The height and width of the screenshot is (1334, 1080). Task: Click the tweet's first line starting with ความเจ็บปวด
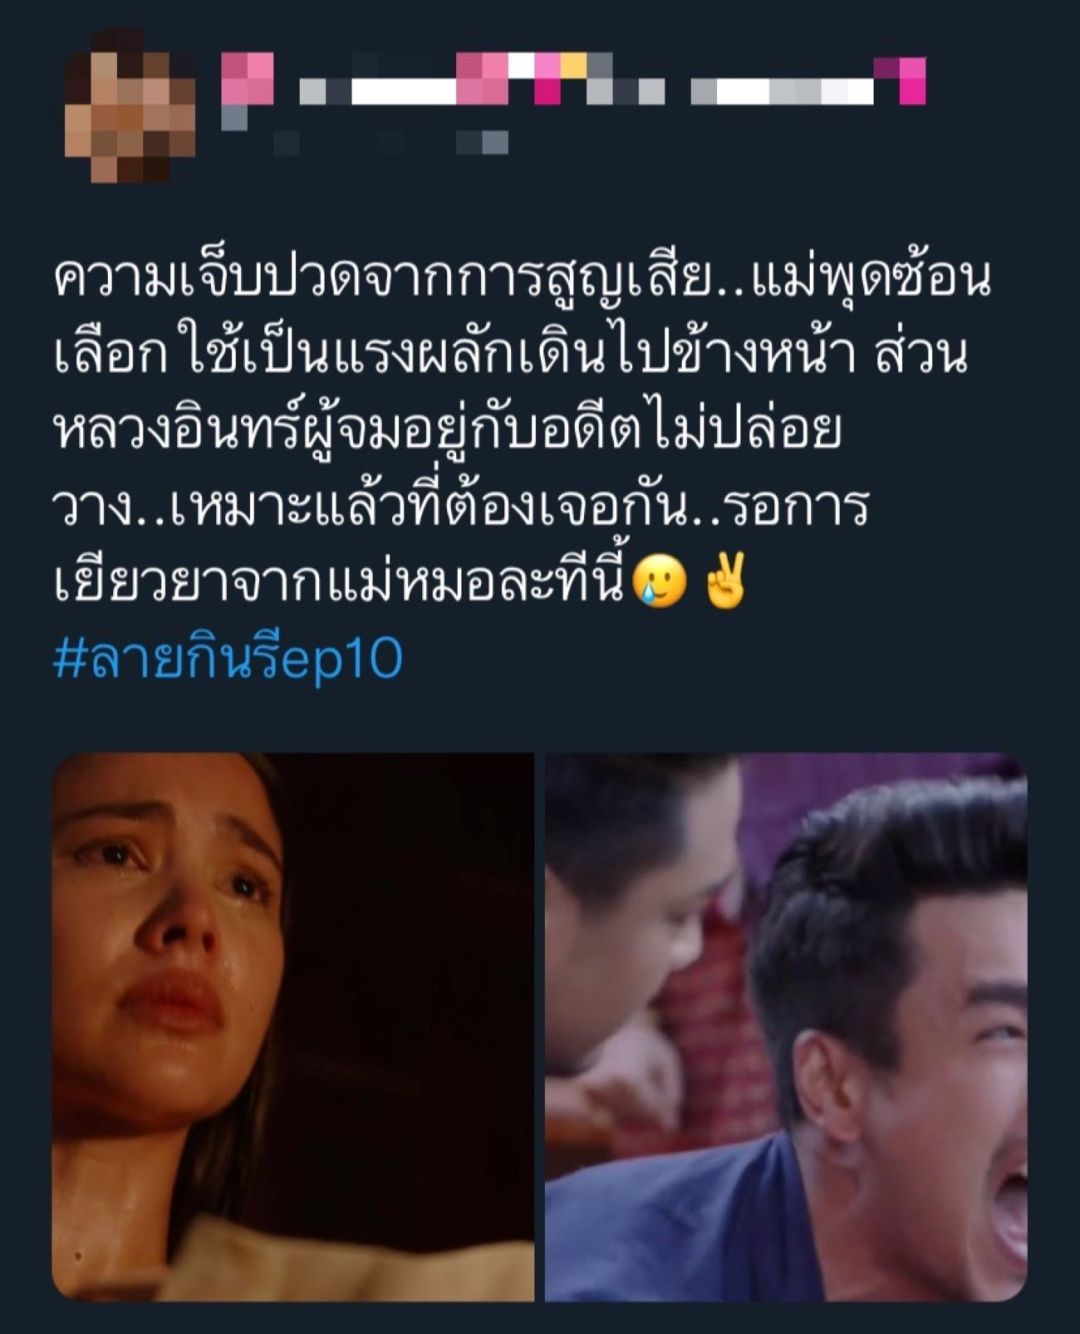coord(521,281)
